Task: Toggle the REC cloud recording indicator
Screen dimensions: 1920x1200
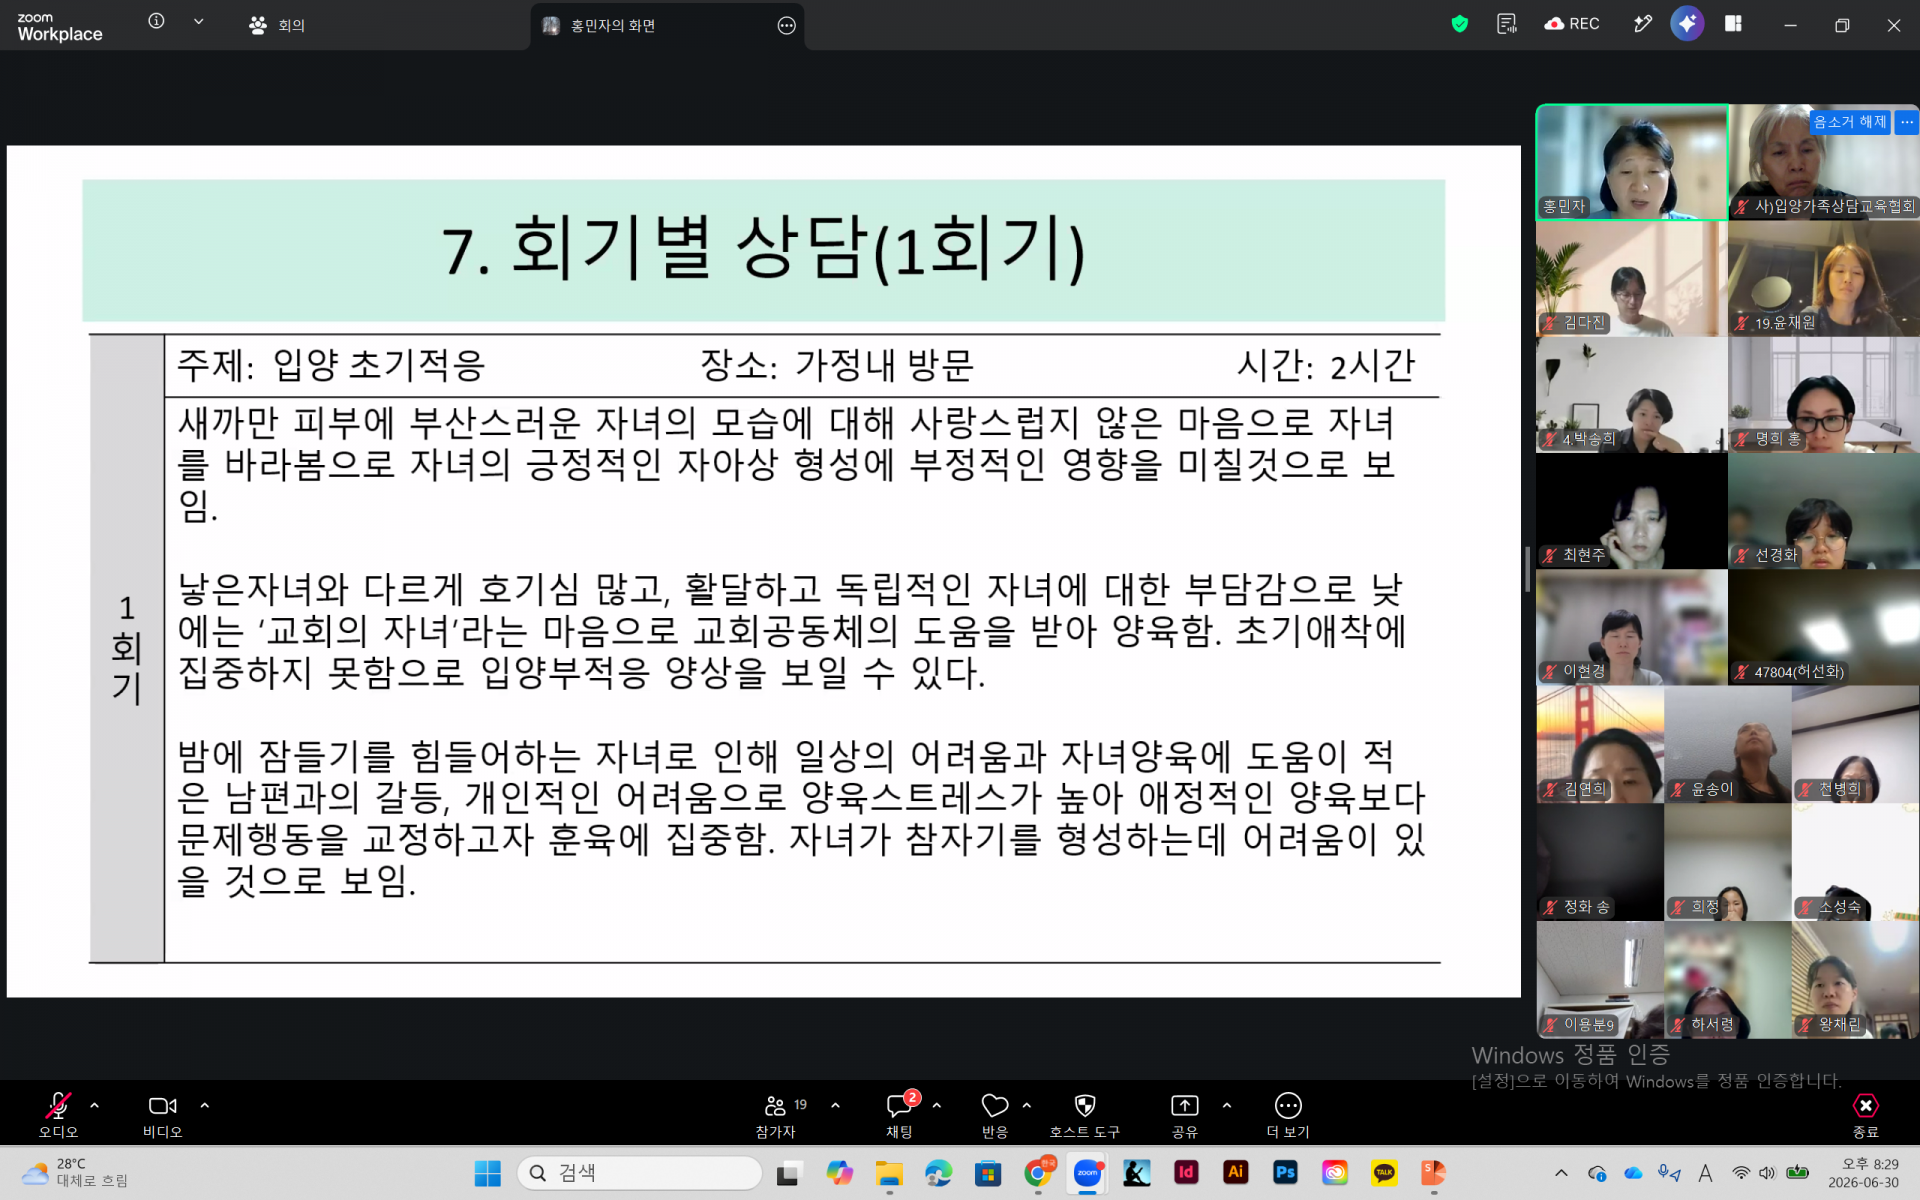Action: 1572,24
